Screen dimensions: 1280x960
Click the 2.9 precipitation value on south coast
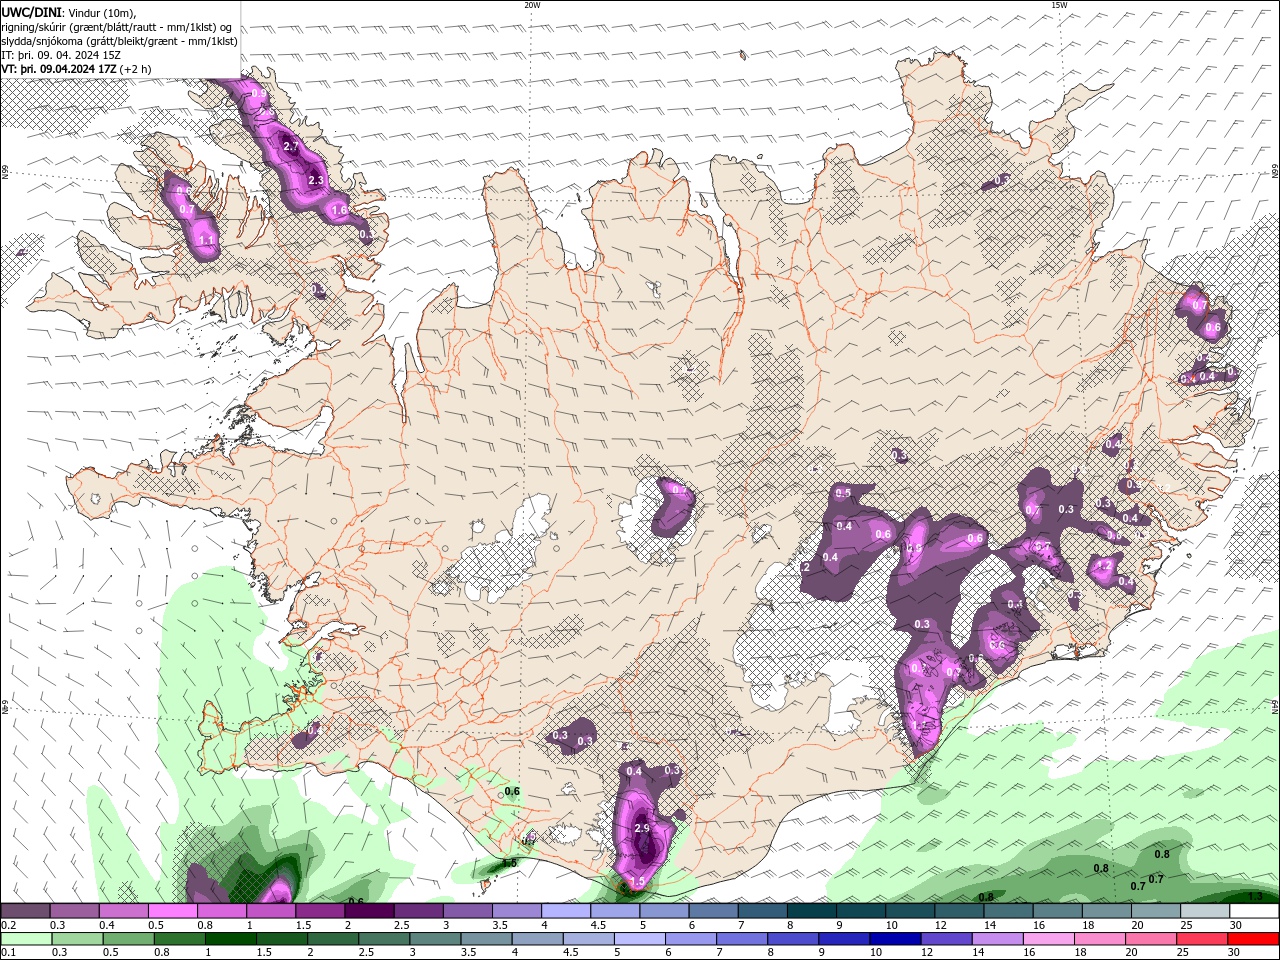coord(642,829)
